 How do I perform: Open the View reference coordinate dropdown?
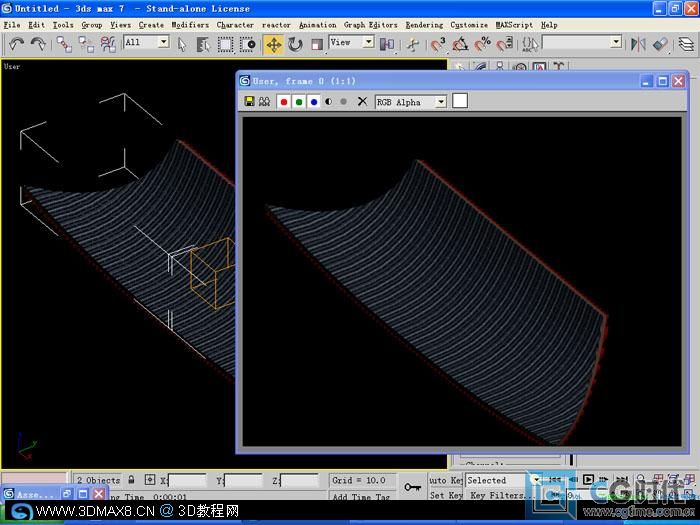(x=351, y=42)
